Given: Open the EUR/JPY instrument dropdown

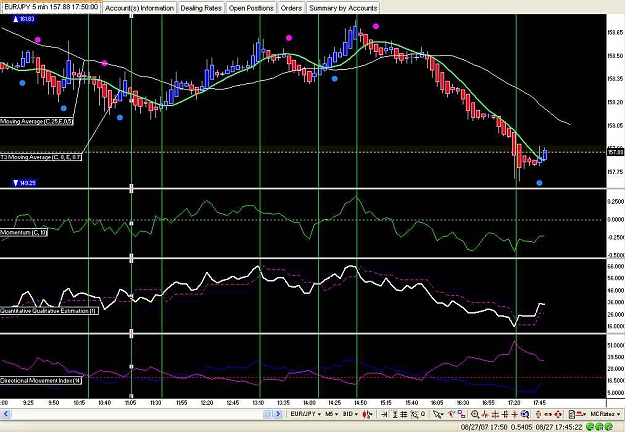Looking at the screenshot, I should (x=305, y=414).
